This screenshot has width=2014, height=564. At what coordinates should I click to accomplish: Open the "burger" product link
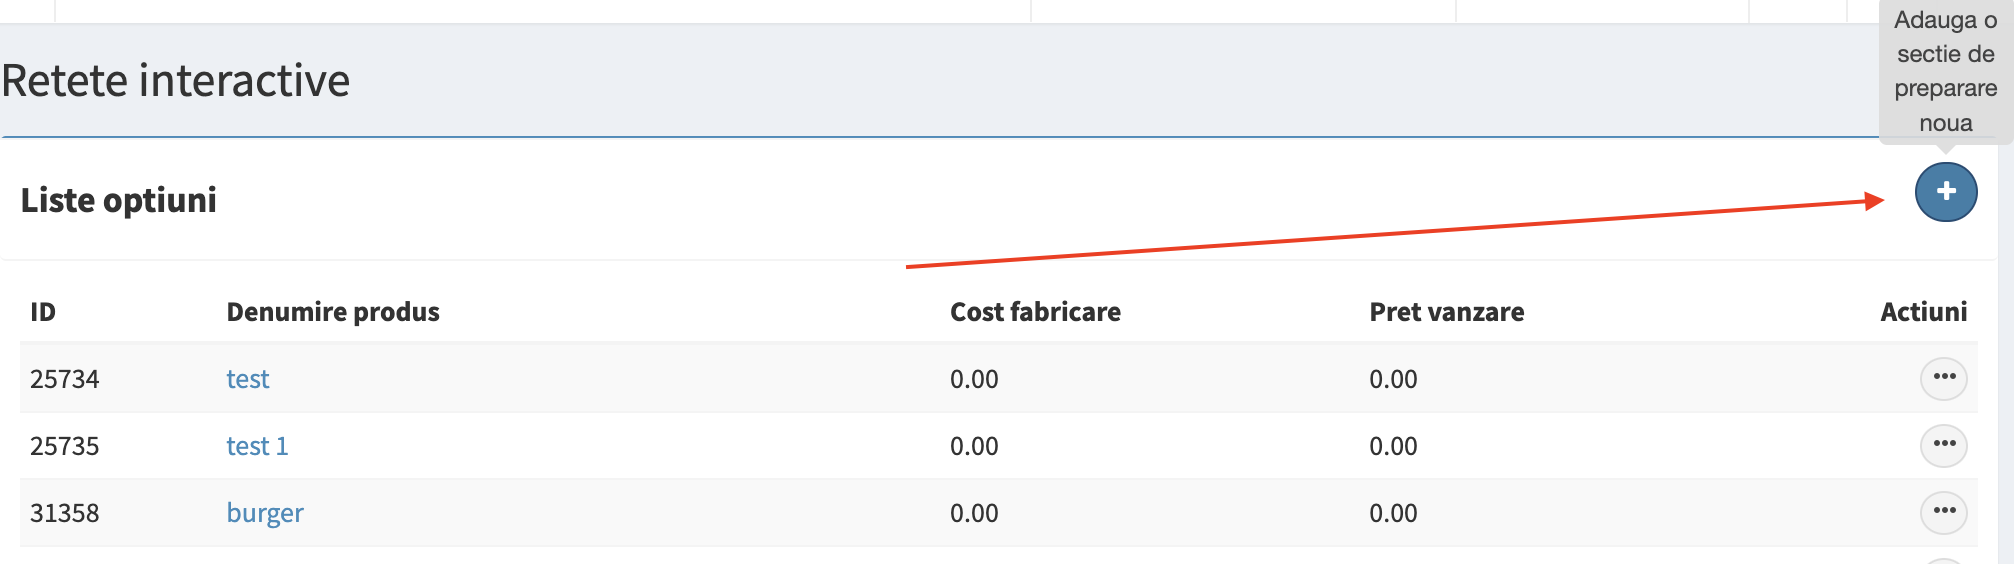[x=264, y=513]
